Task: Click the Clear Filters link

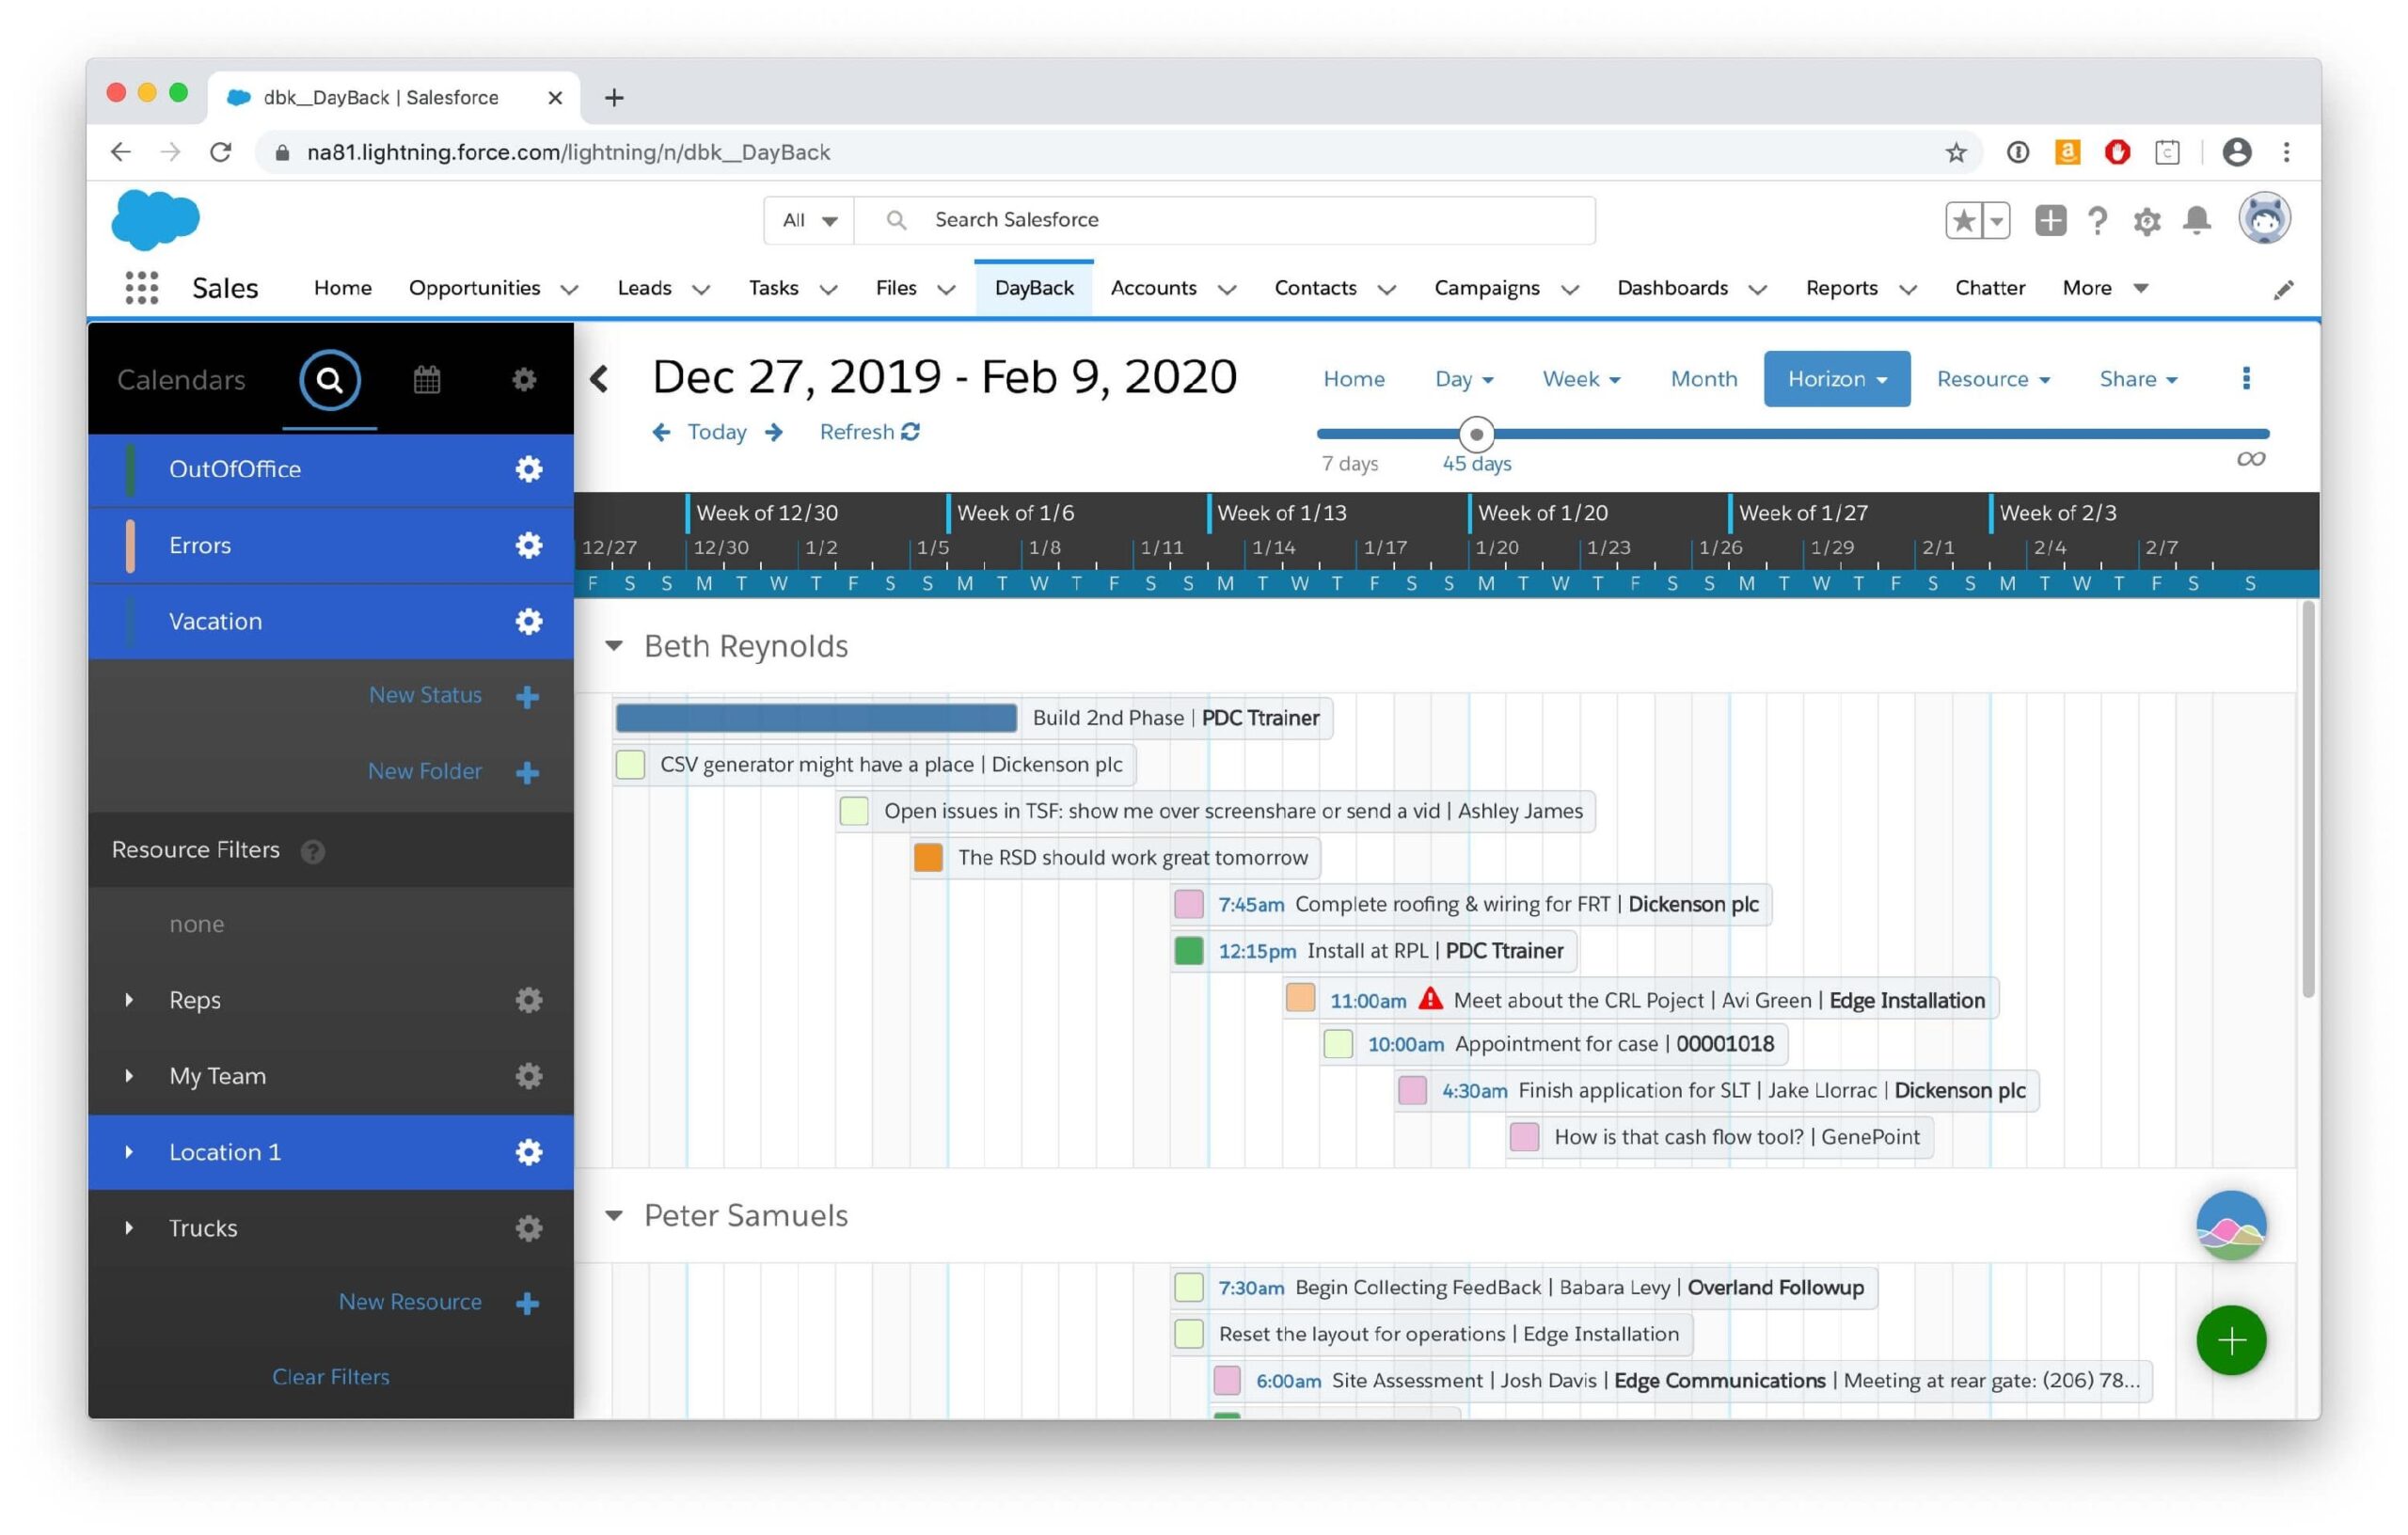Action: 330,1376
